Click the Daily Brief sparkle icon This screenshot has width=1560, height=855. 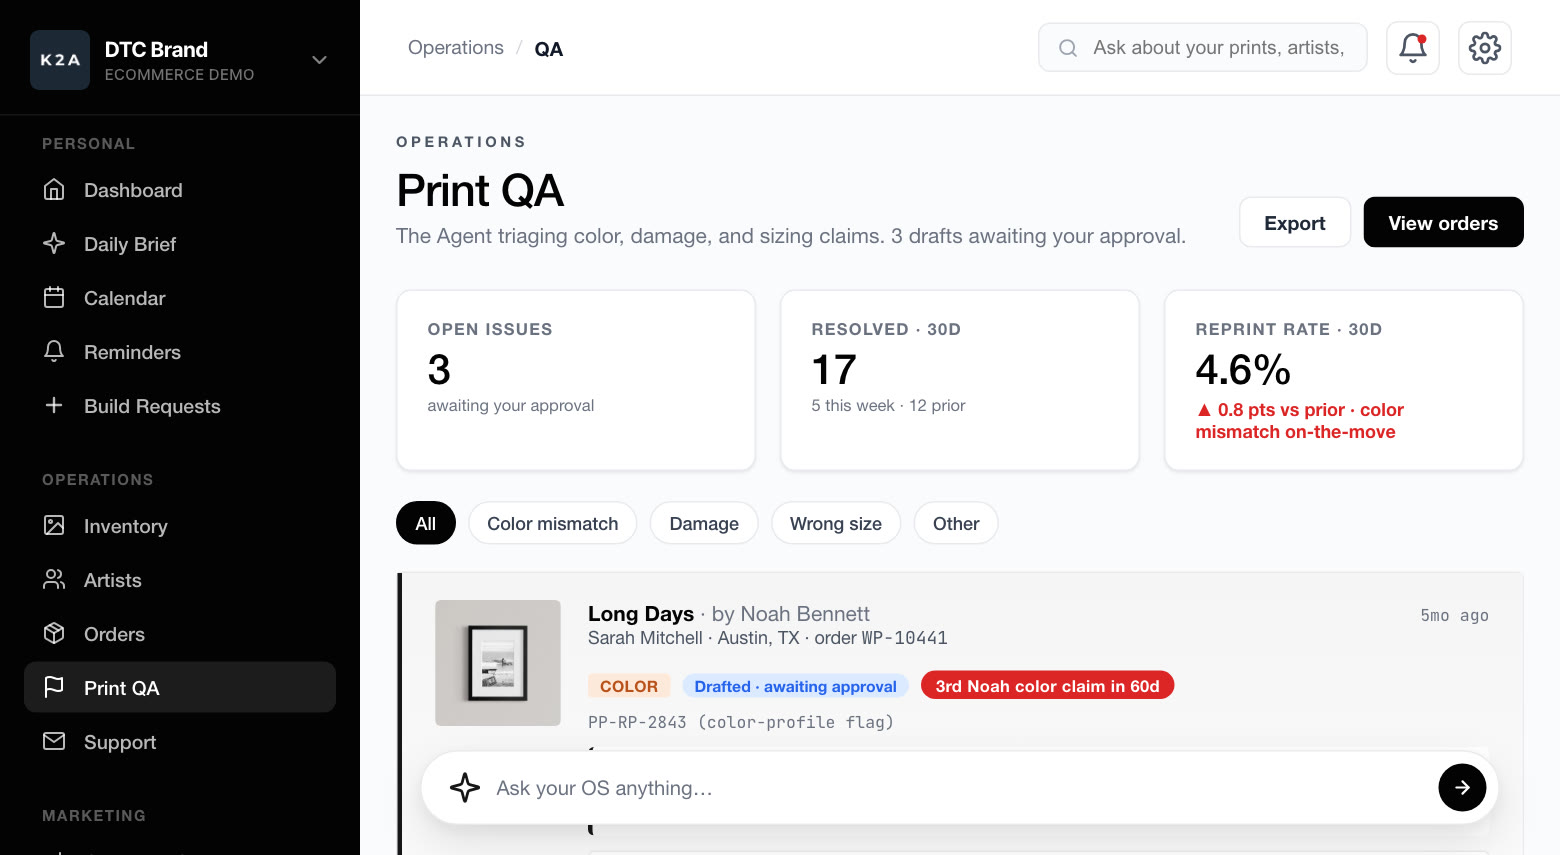(x=54, y=244)
